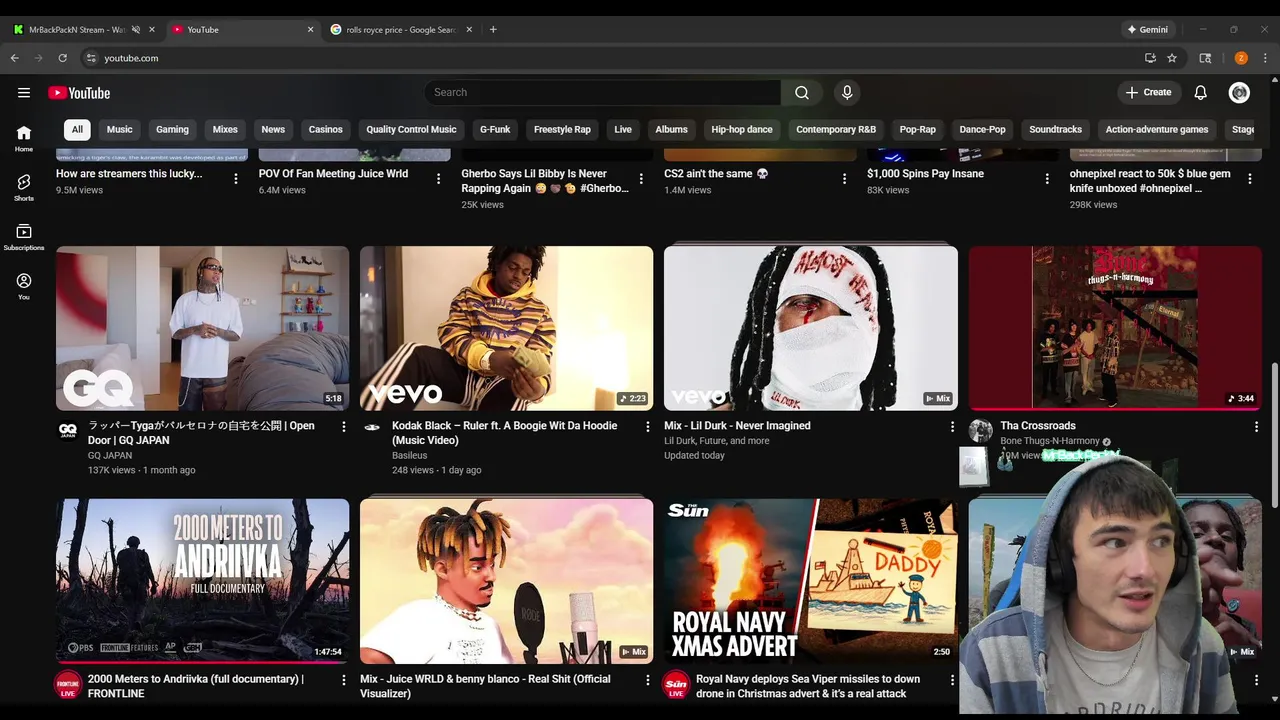1280x720 pixels.
Task: Click the browser back arrow
Action: click(x=15, y=58)
